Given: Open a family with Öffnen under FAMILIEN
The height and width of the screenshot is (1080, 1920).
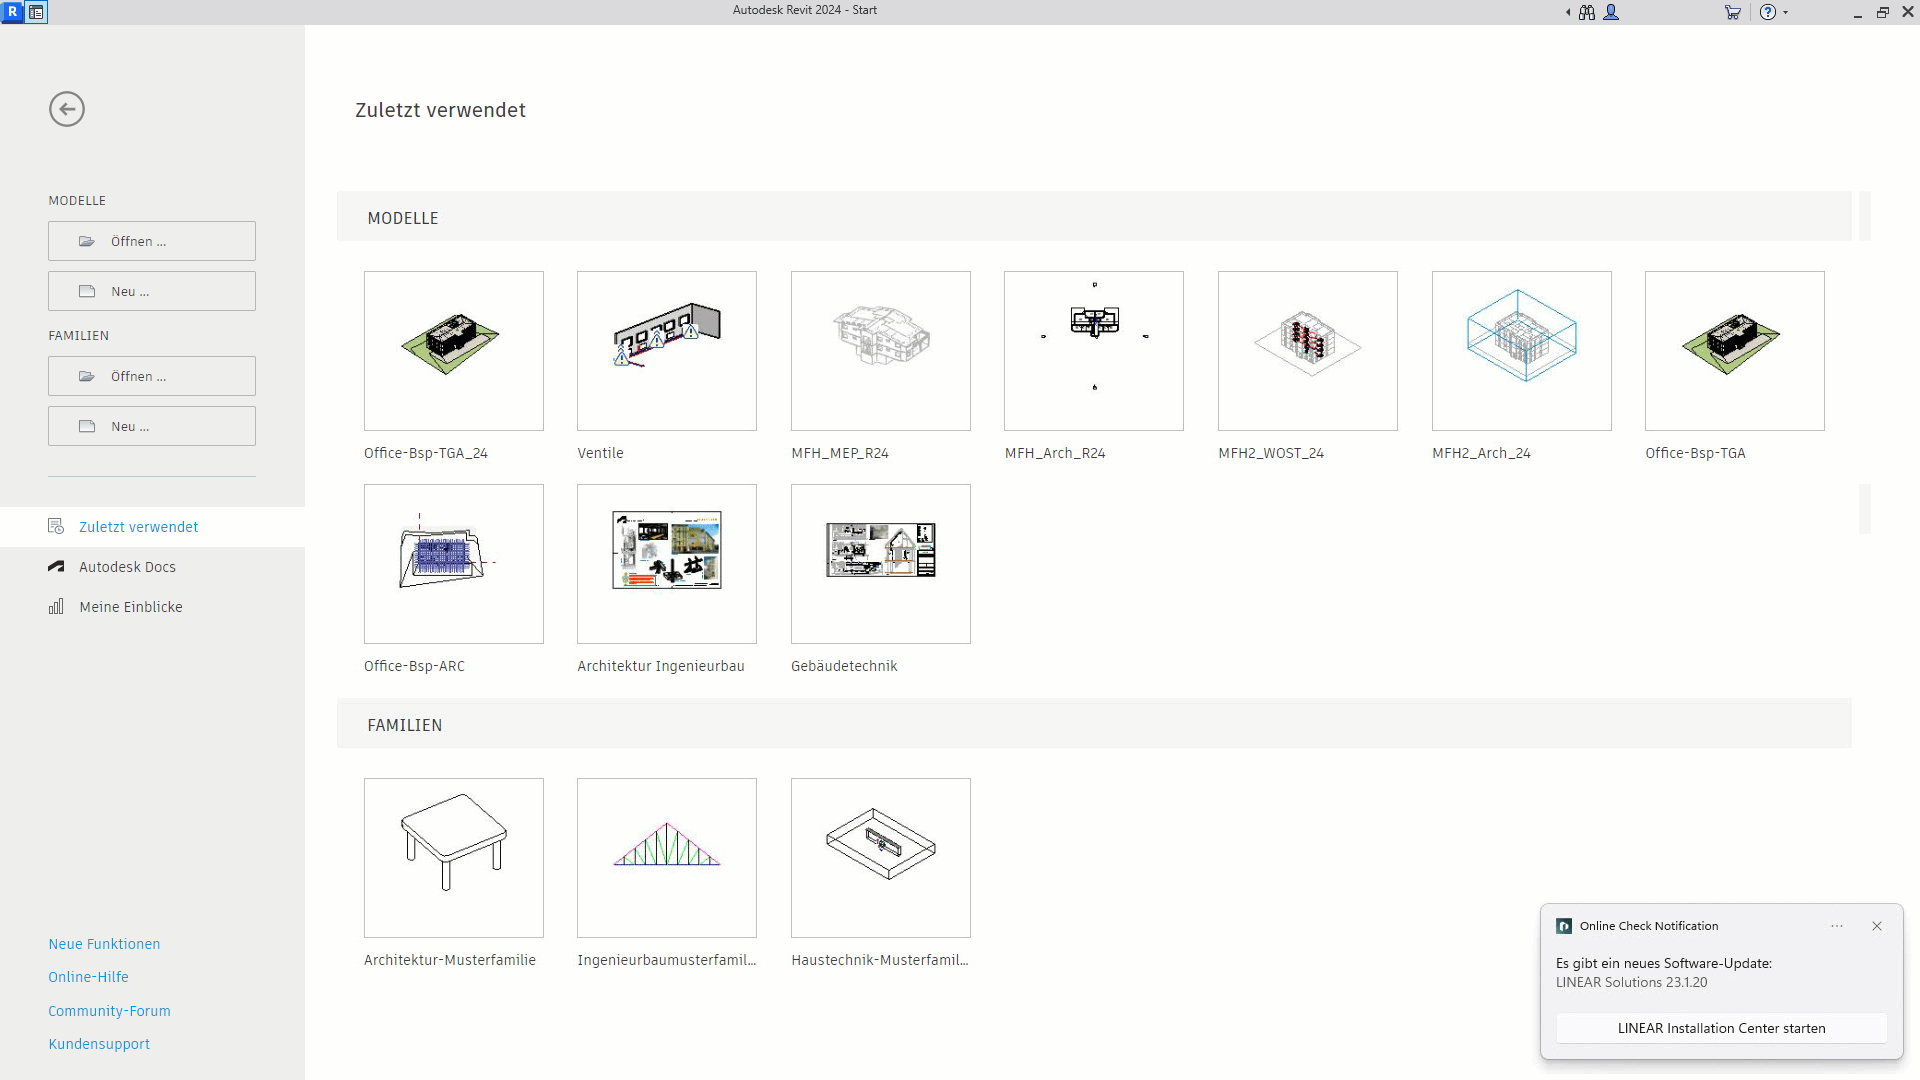Looking at the screenshot, I should (x=152, y=376).
